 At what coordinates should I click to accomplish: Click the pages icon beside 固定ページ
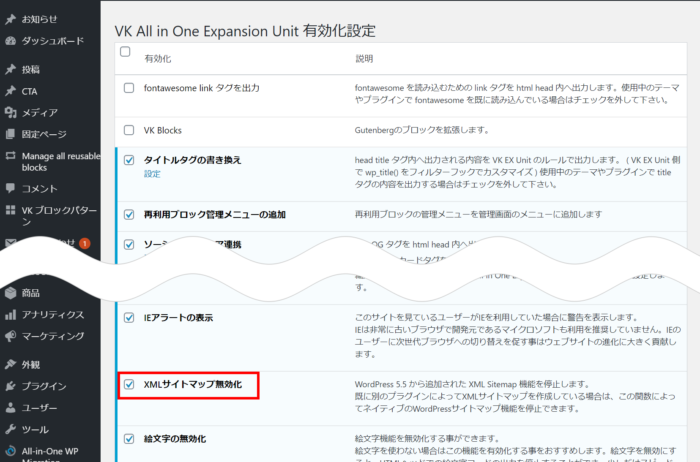[10, 134]
